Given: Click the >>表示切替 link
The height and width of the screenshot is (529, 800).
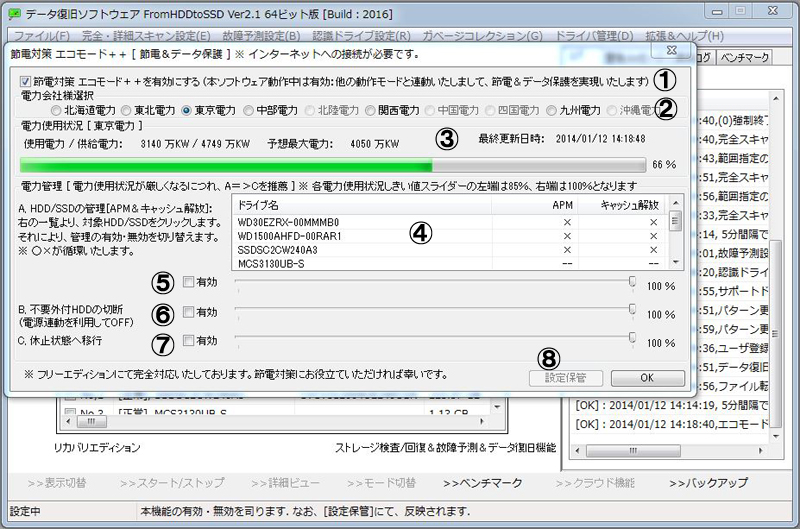Looking at the screenshot, I should (x=57, y=483).
